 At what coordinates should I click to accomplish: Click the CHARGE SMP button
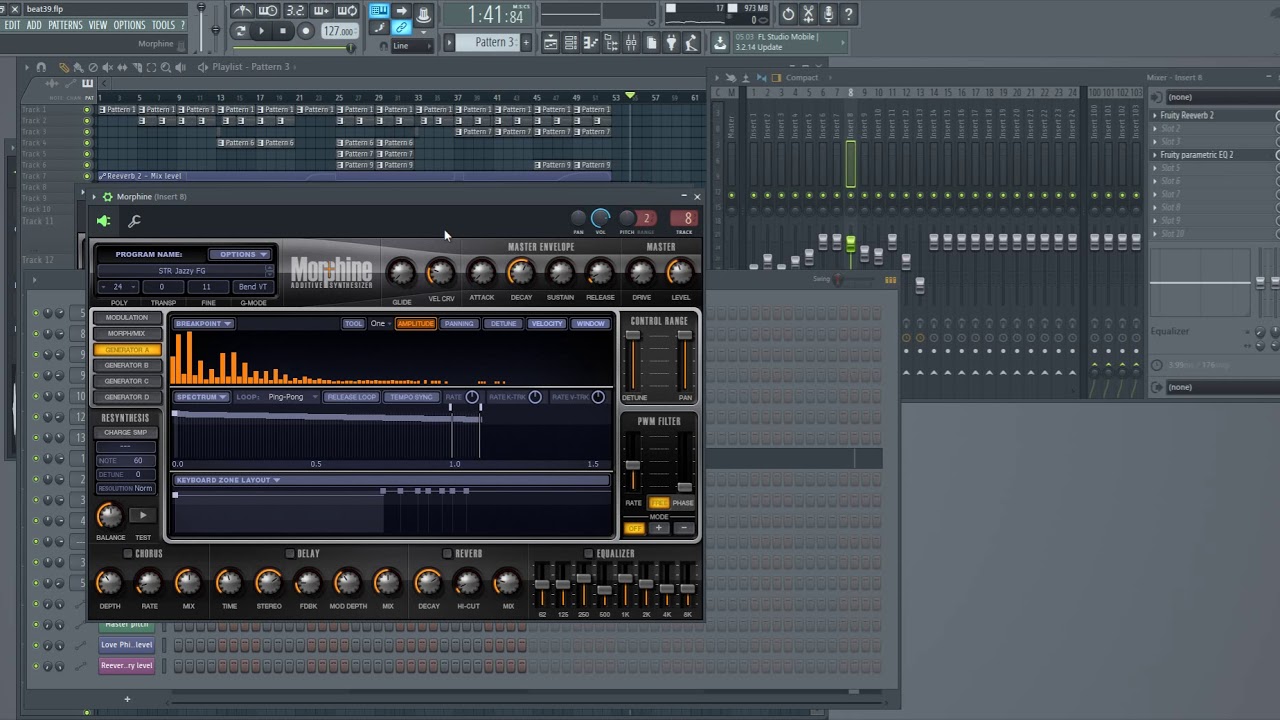126,433
